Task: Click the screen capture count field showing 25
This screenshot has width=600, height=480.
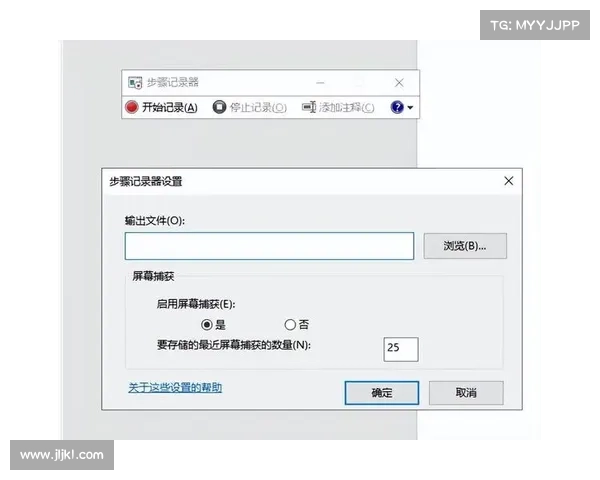Action: [x=401, y=349]
